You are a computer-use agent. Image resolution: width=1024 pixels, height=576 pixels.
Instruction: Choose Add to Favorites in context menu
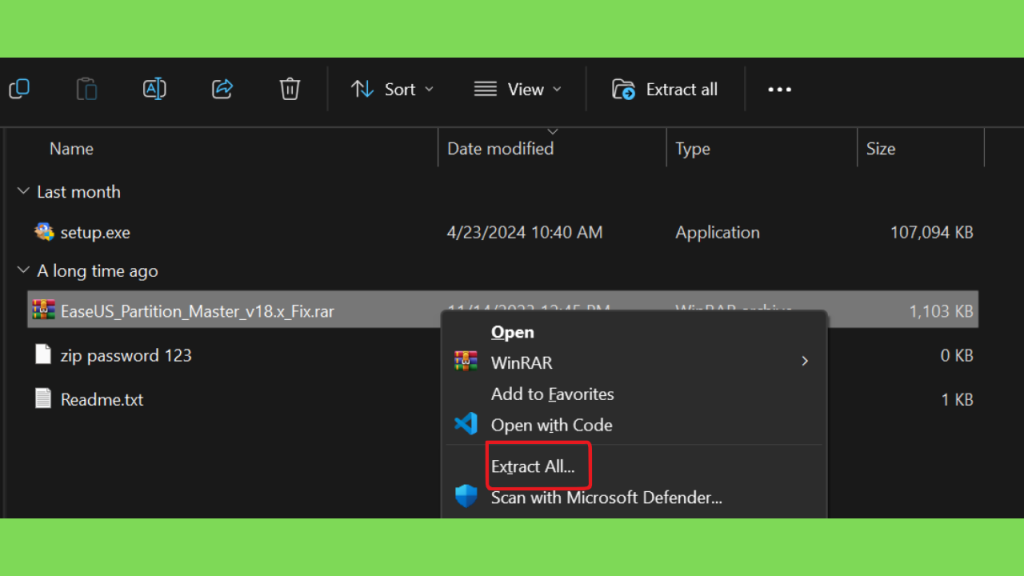pos(552,394)
